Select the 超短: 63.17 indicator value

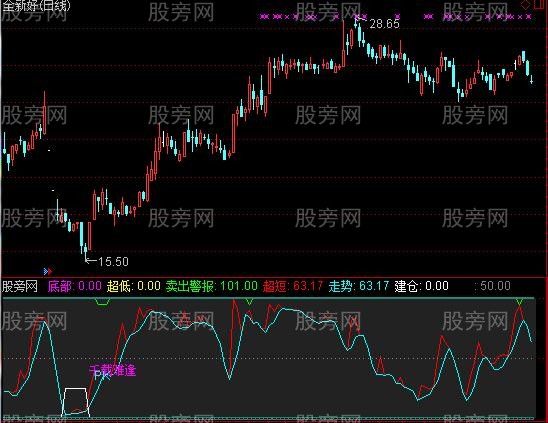(x=293, y=286)
